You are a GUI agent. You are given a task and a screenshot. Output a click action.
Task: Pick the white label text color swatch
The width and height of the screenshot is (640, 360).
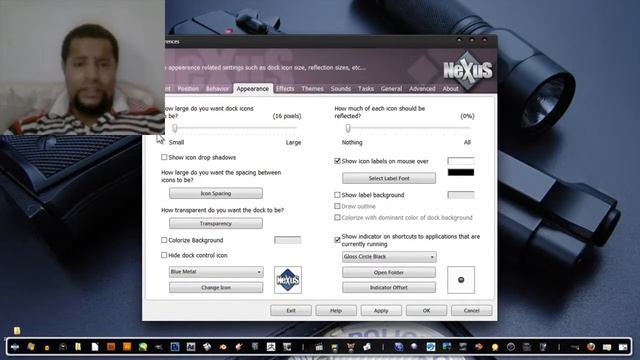[461, 161]
